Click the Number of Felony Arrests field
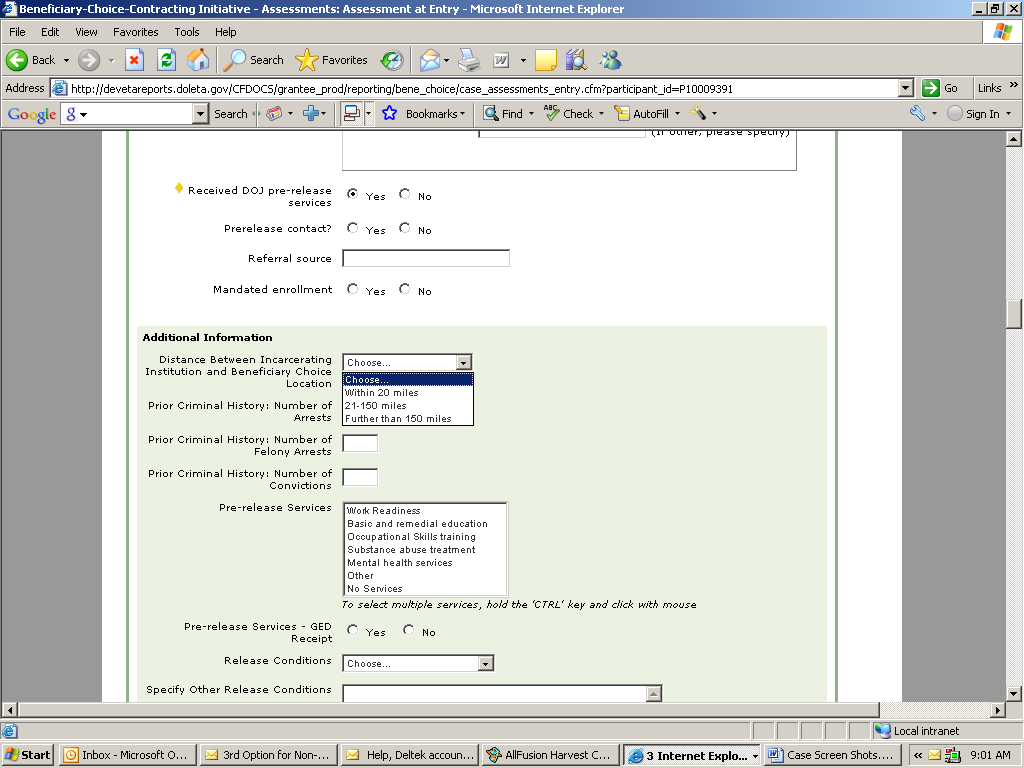The height and width of the screenshot is (768, 1024). click(x=360, y=443)
